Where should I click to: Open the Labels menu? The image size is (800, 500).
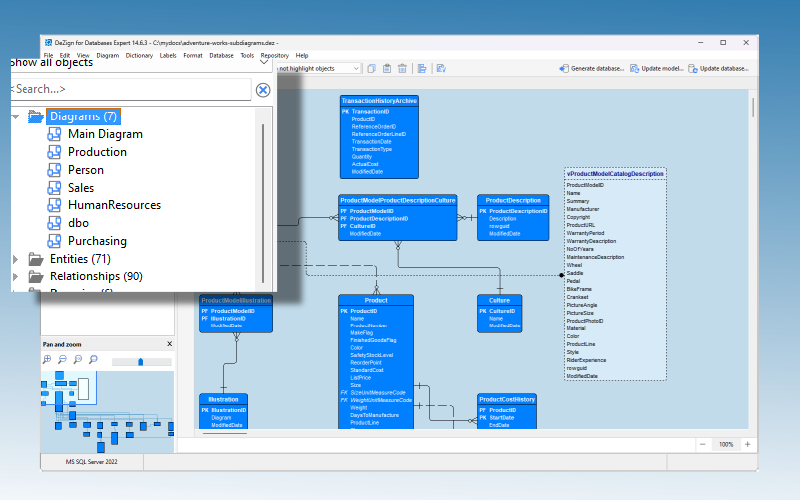pos(168,56)
